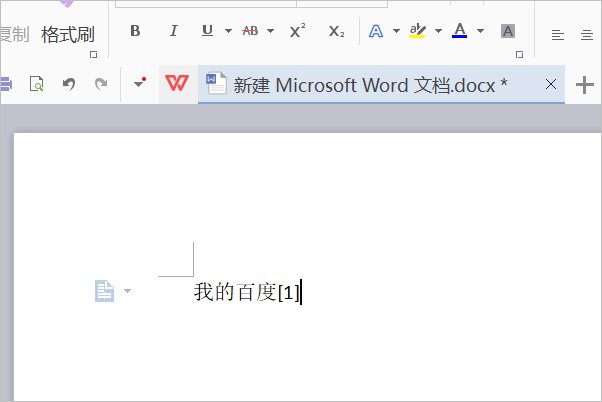Apply the yellow highlight color
Viewport: 602px width, 402px height.
[x=418, y=31]
